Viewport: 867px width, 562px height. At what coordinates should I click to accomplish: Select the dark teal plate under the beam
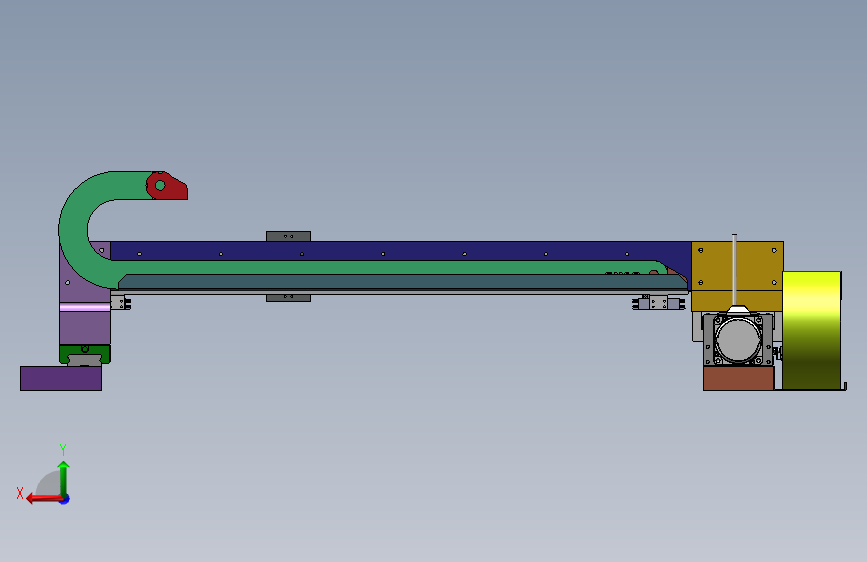tap(403, 282)
